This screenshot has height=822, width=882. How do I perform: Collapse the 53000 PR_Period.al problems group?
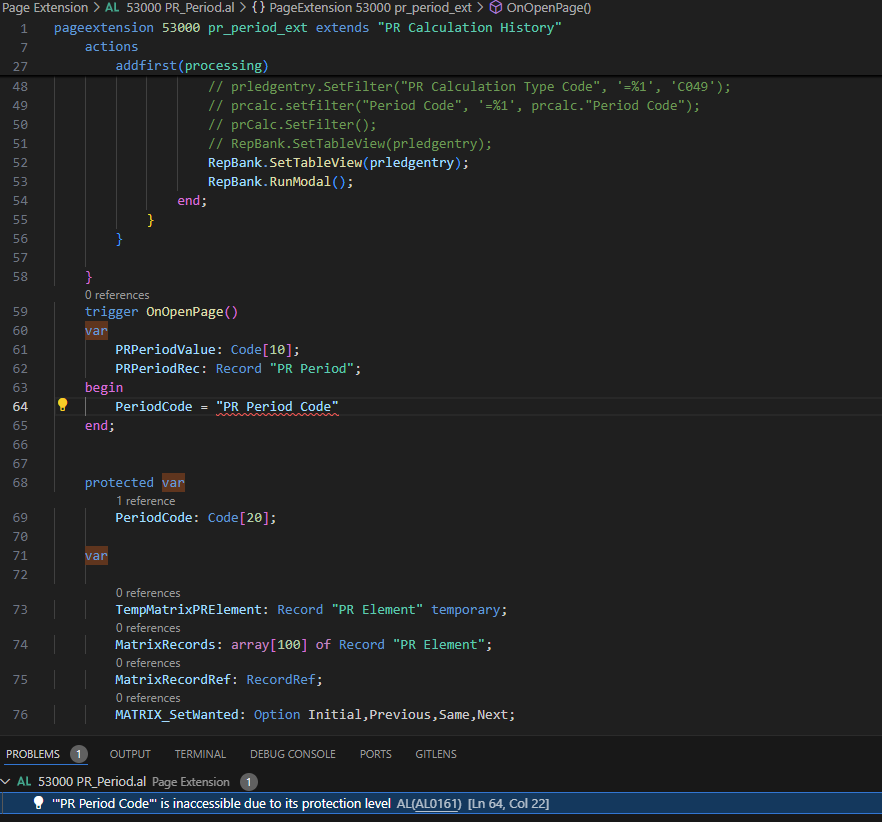click(x=6, y=781)
